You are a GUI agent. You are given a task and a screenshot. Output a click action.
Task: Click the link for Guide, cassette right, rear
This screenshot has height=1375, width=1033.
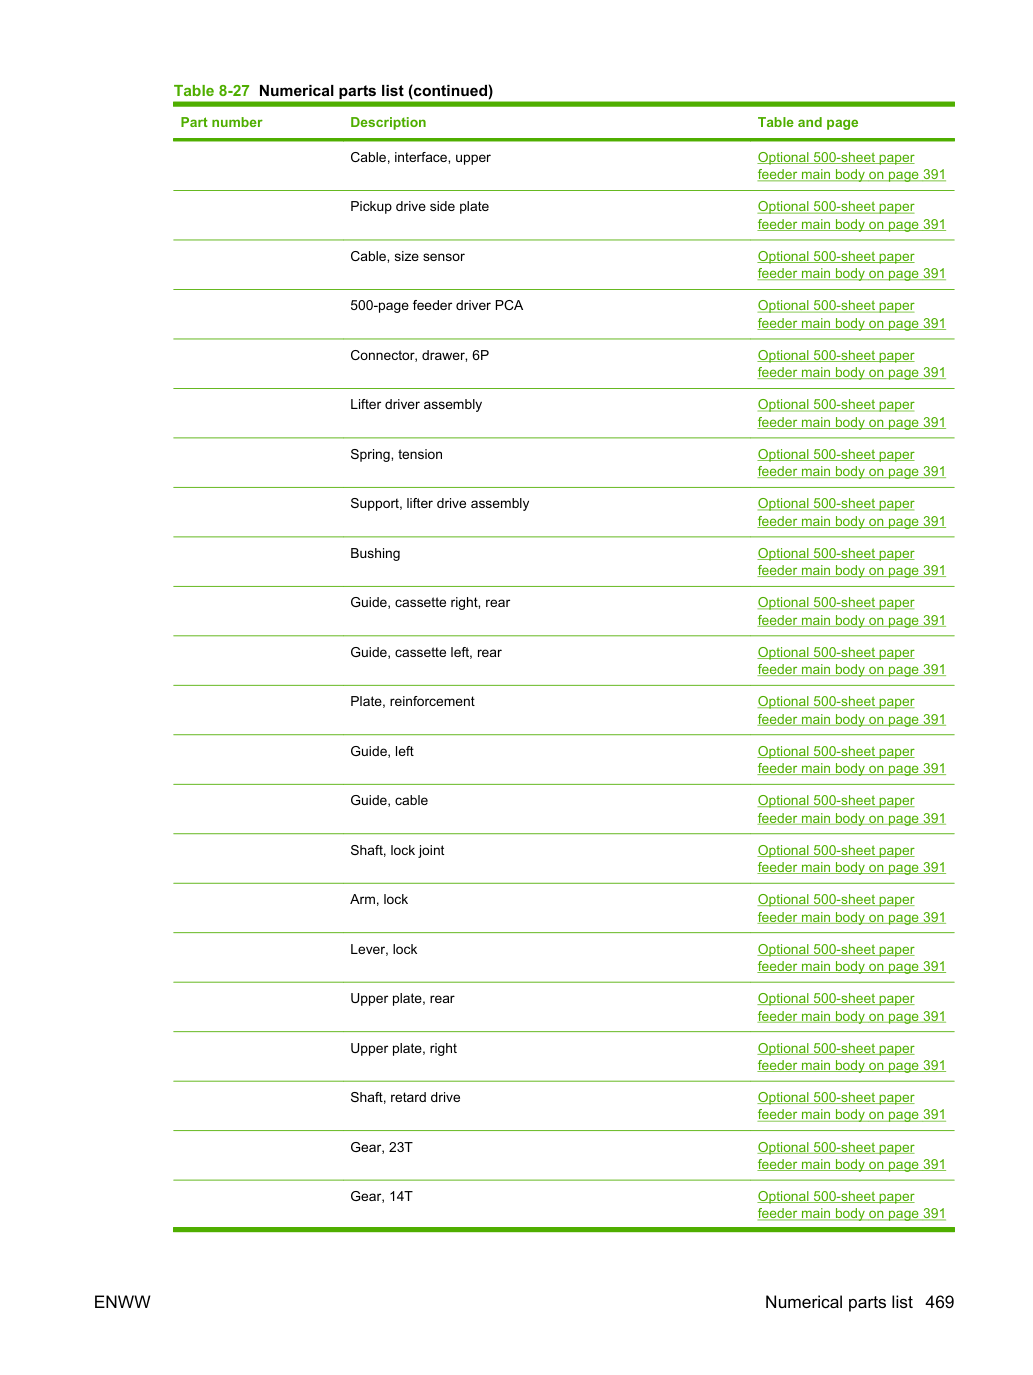tap(851, 611)
